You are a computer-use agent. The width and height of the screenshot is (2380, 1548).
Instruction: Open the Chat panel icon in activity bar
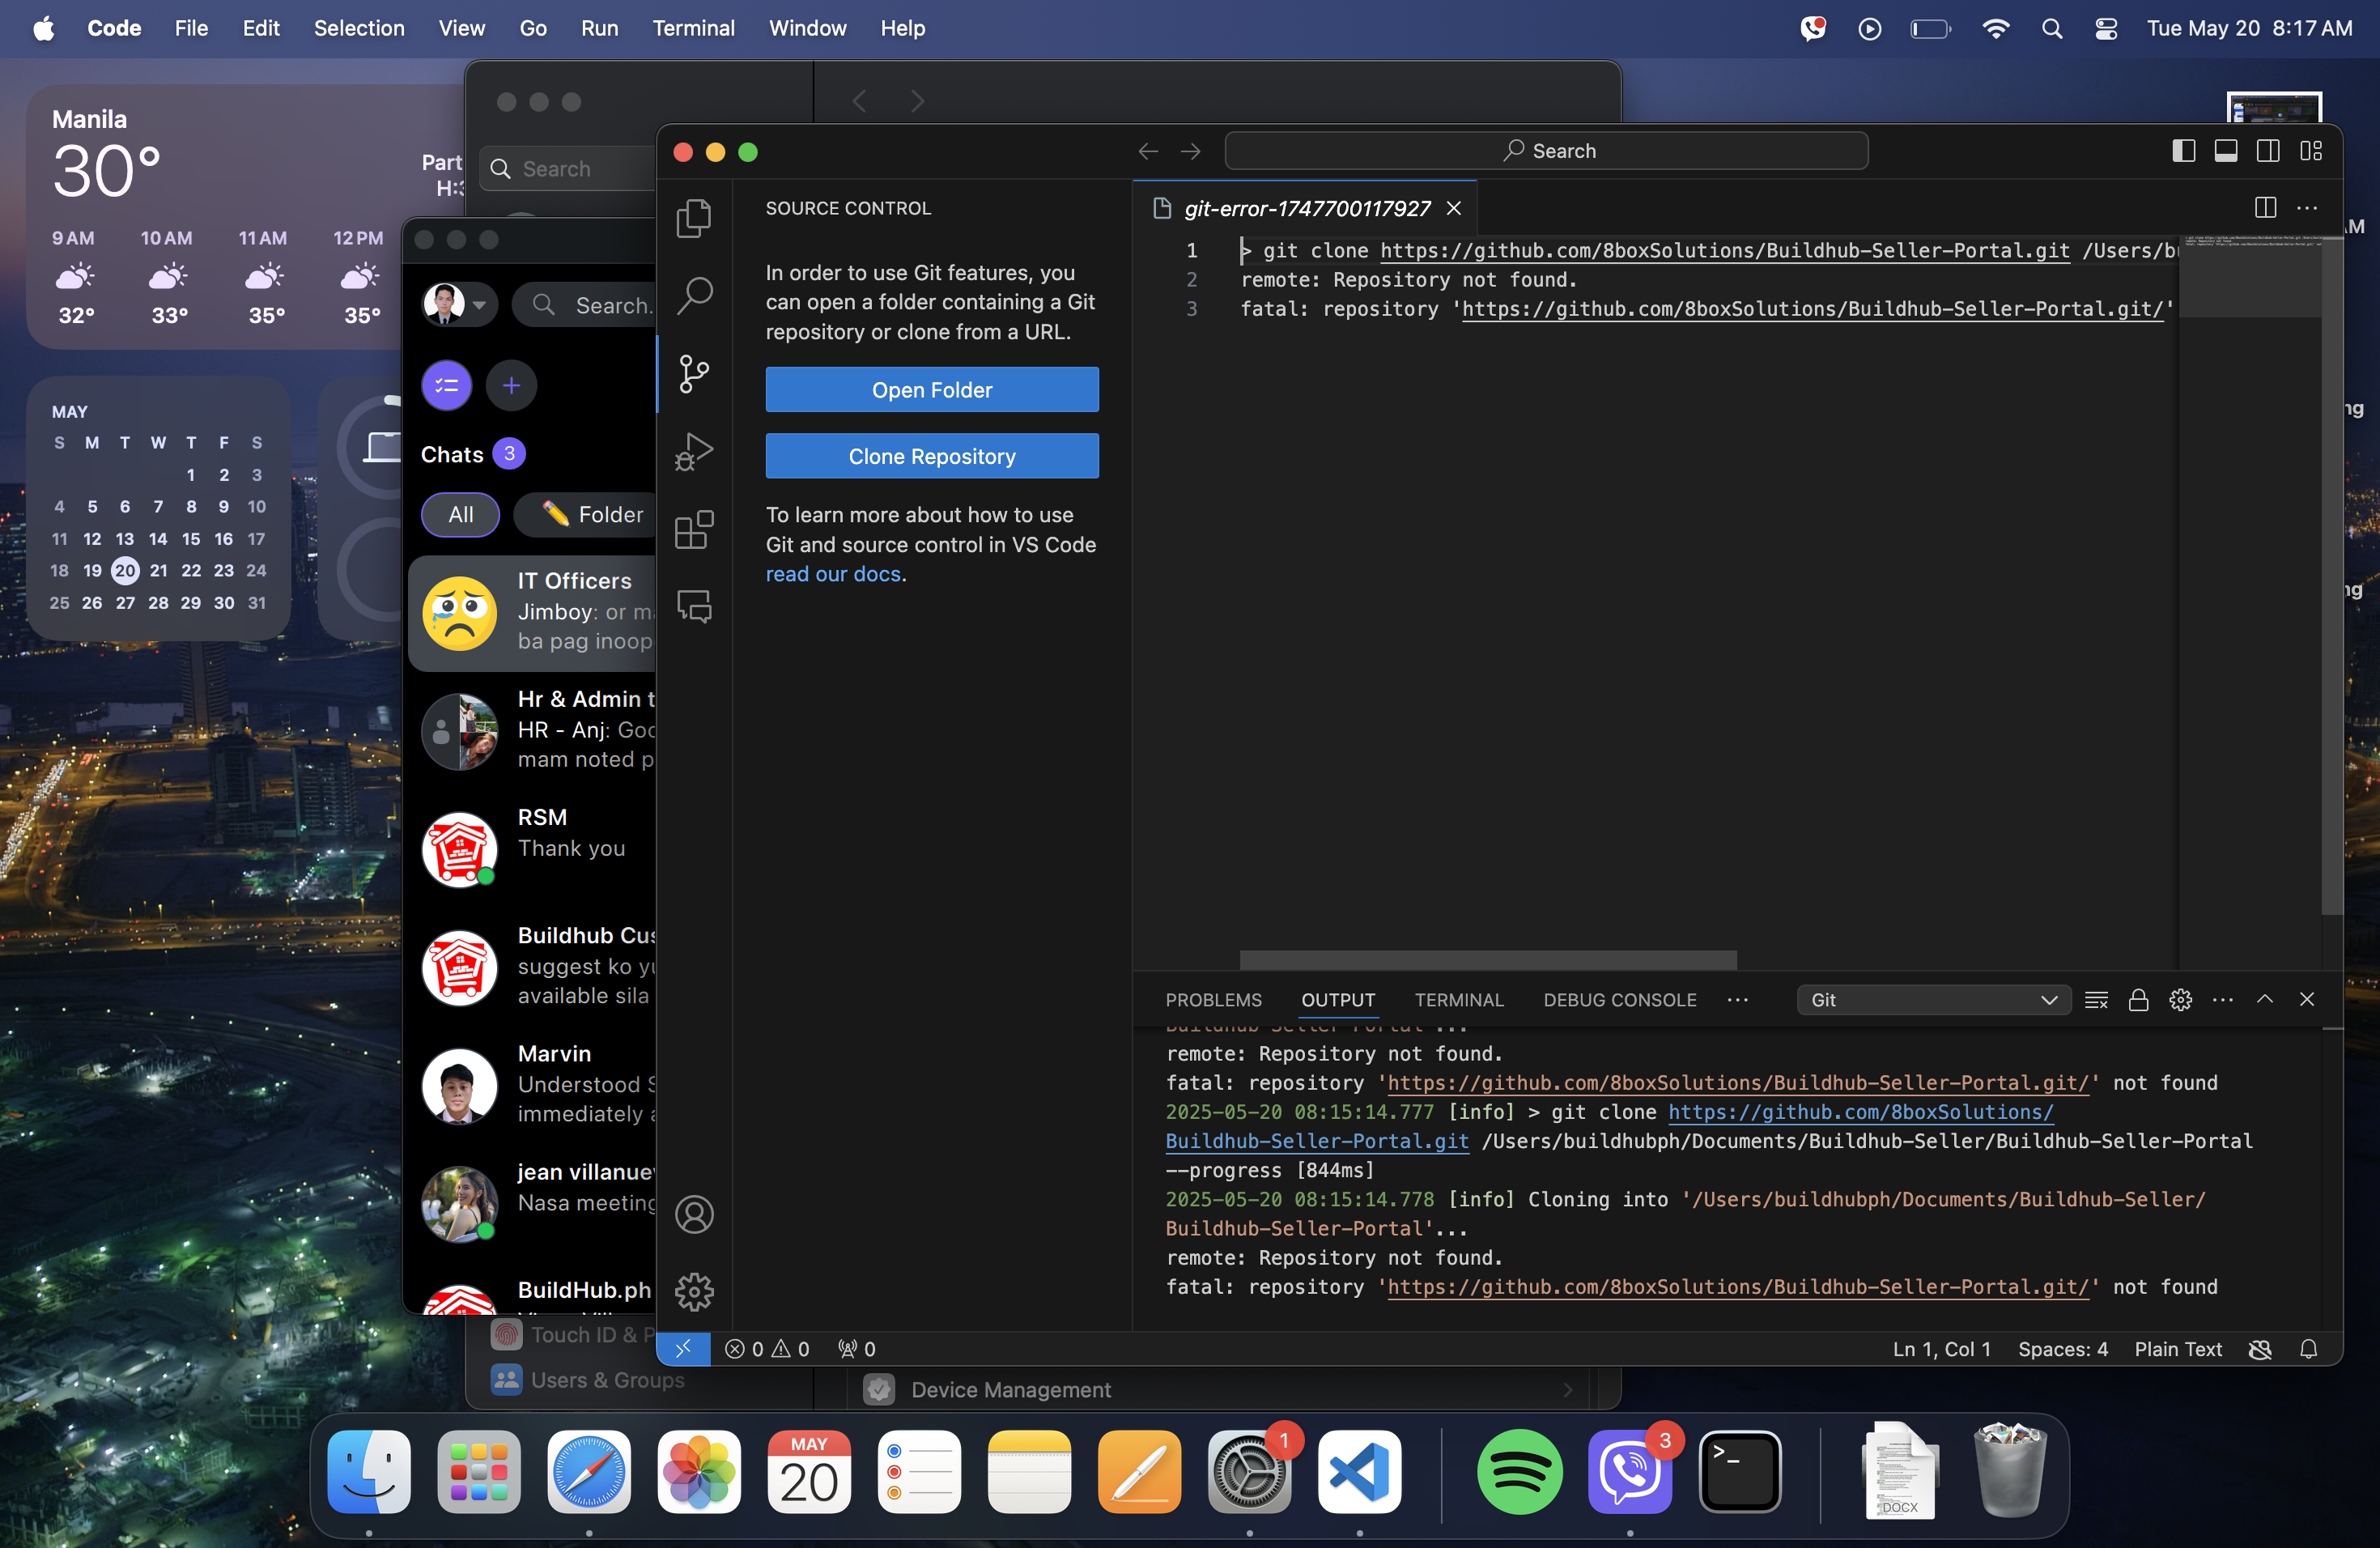click(694, 606)
